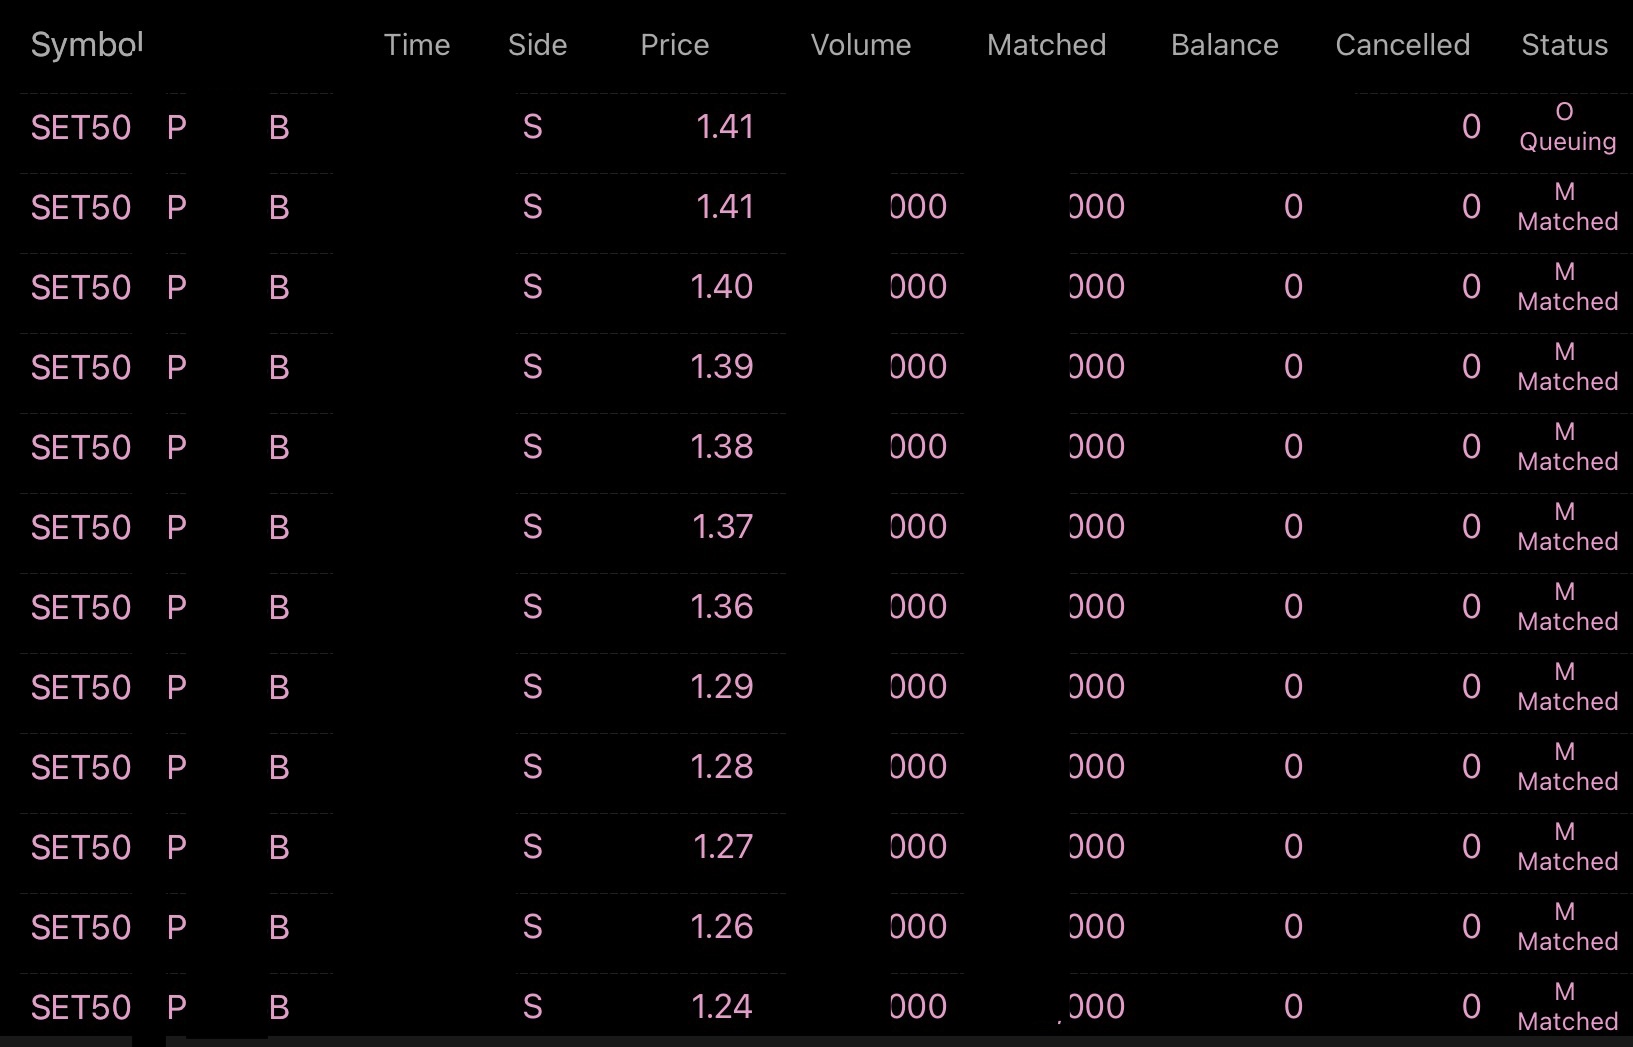Click the Symbol column header
This screenshot has width=1633, height=1047.
click(87, 45)
